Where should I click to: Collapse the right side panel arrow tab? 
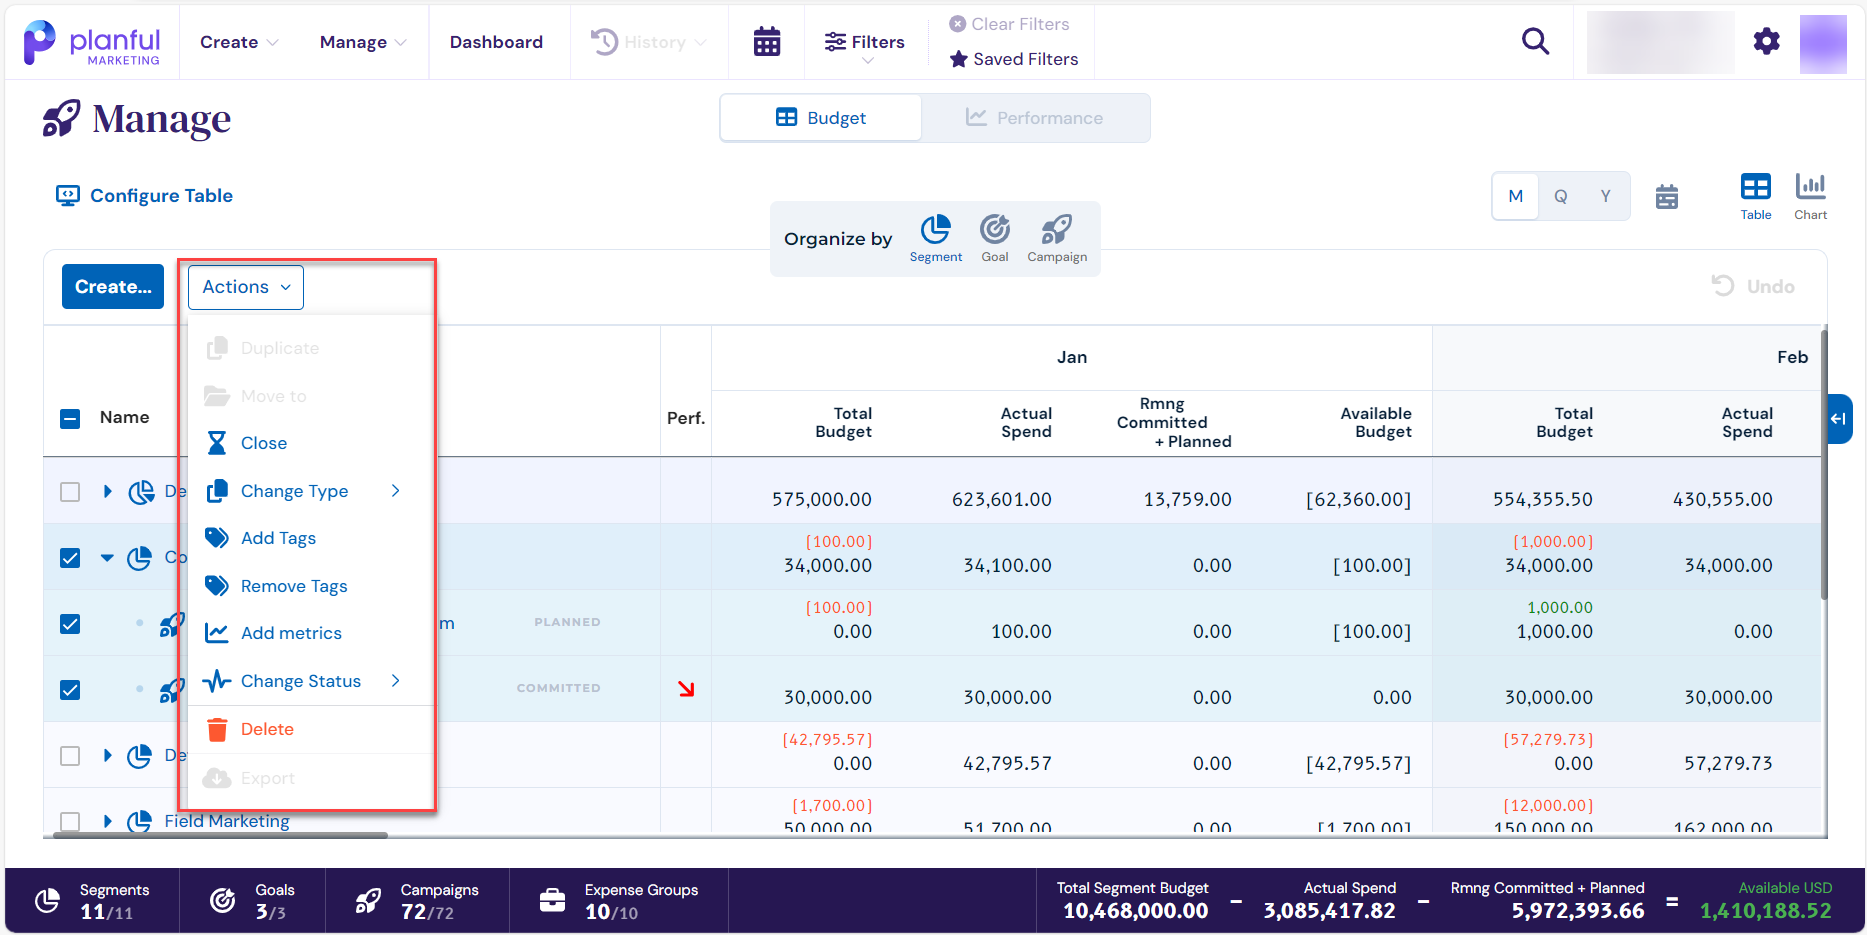point(1839,418)
